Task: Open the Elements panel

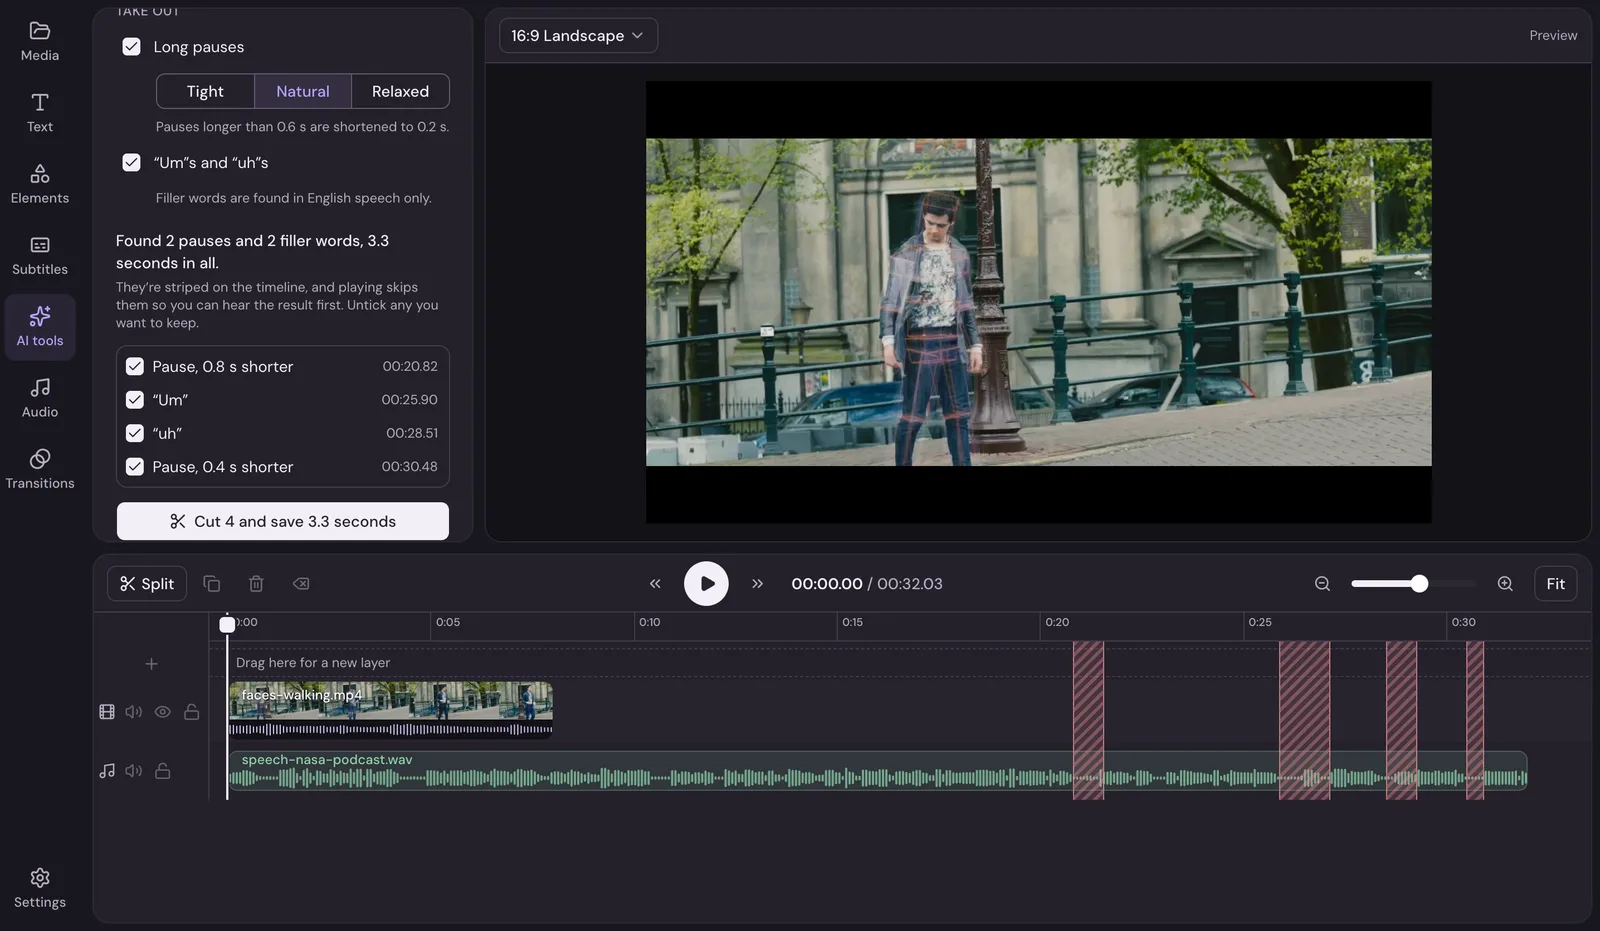Action: click(x=40, y=184)
